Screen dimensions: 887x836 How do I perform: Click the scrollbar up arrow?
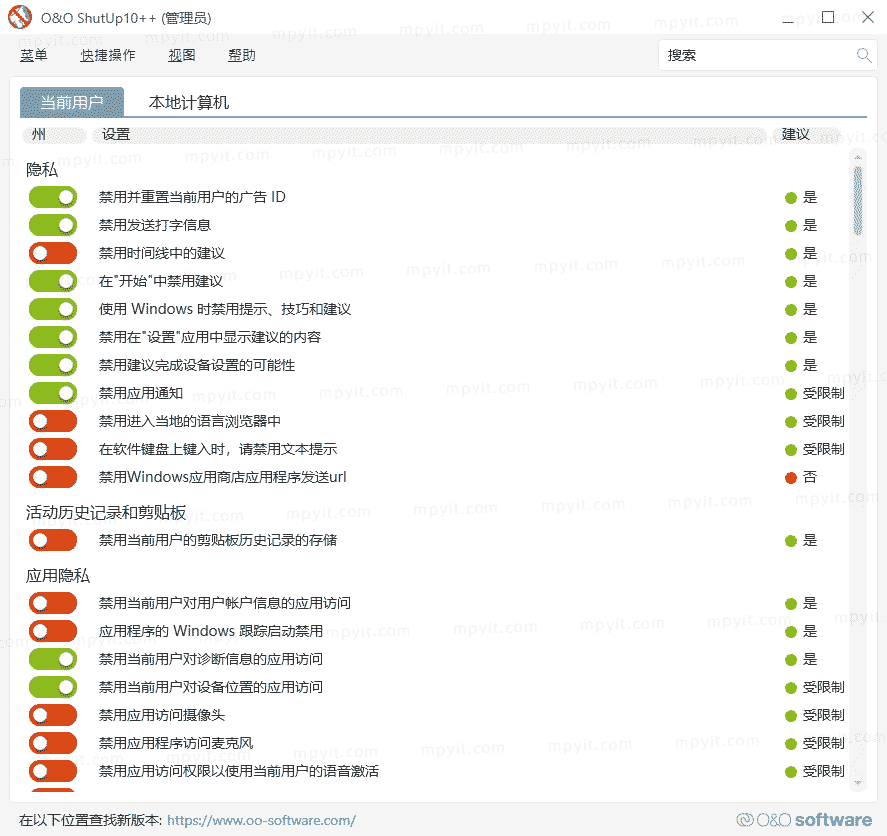pos(858,157)
